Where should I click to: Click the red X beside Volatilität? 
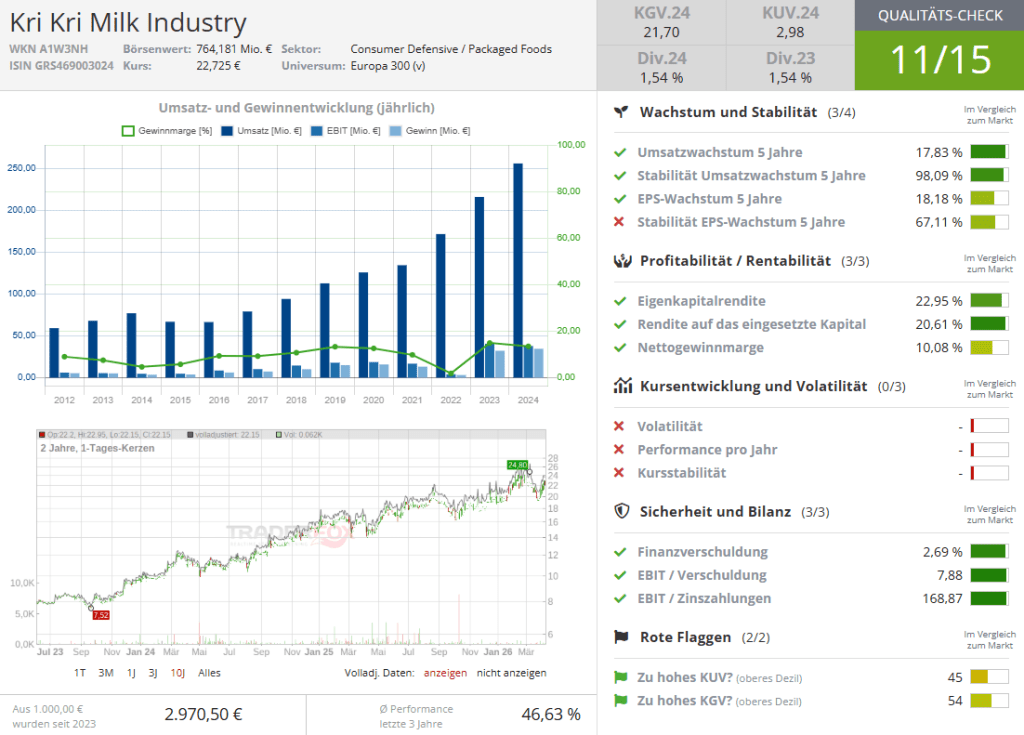click(620, 427)
